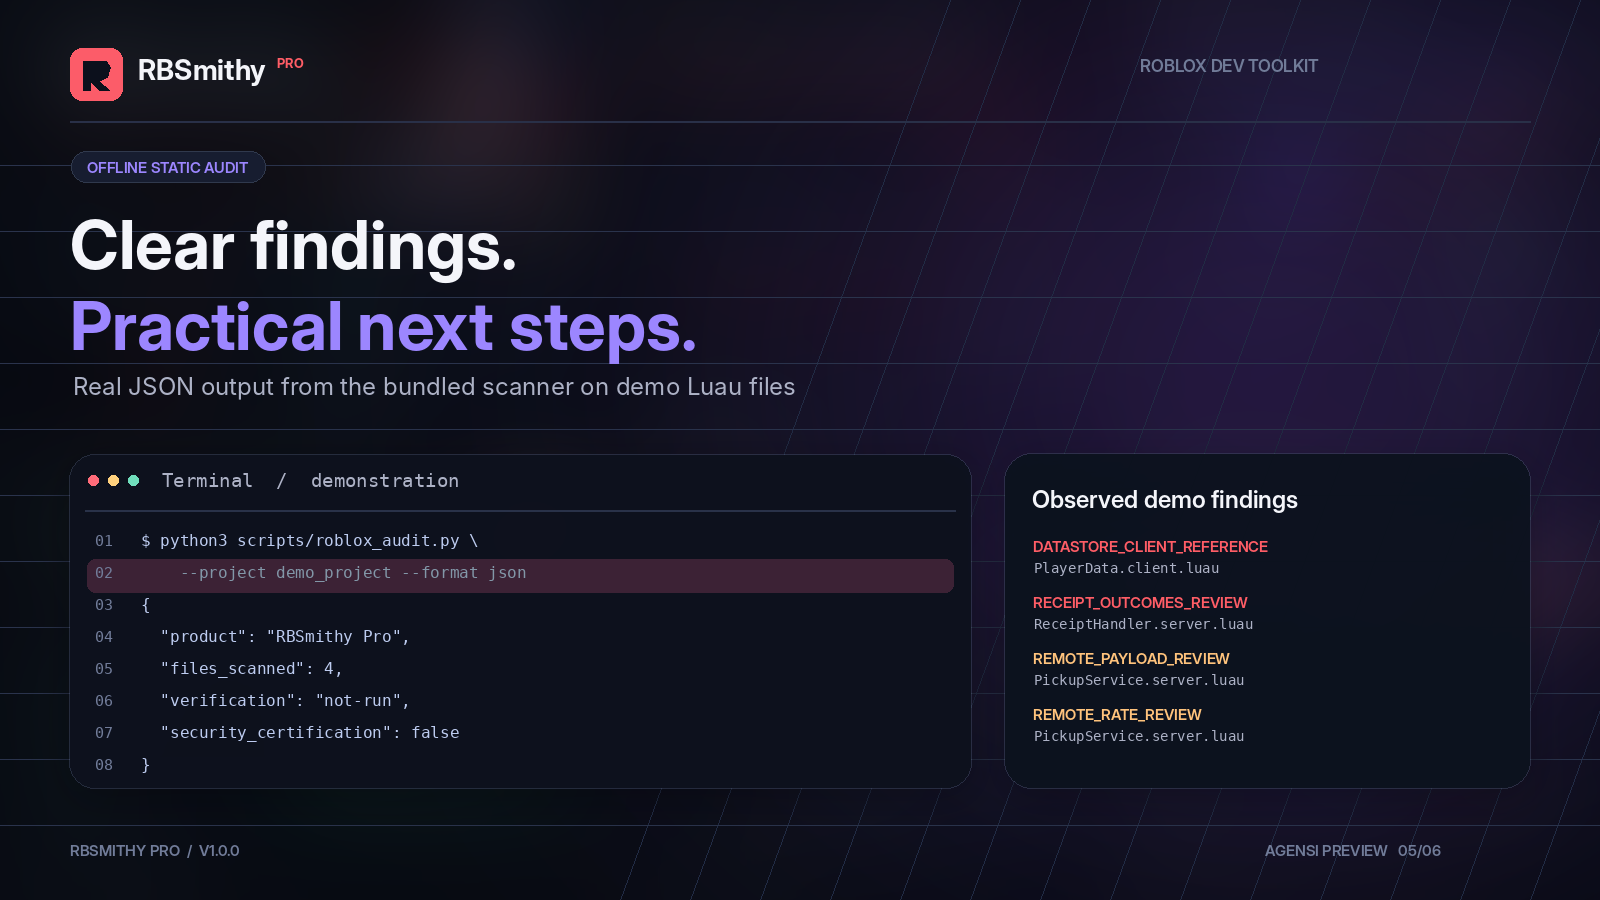This screenshot has height=900, width=1600.
Task: Click the opening brace on line 03
Action: click(146, 605)
